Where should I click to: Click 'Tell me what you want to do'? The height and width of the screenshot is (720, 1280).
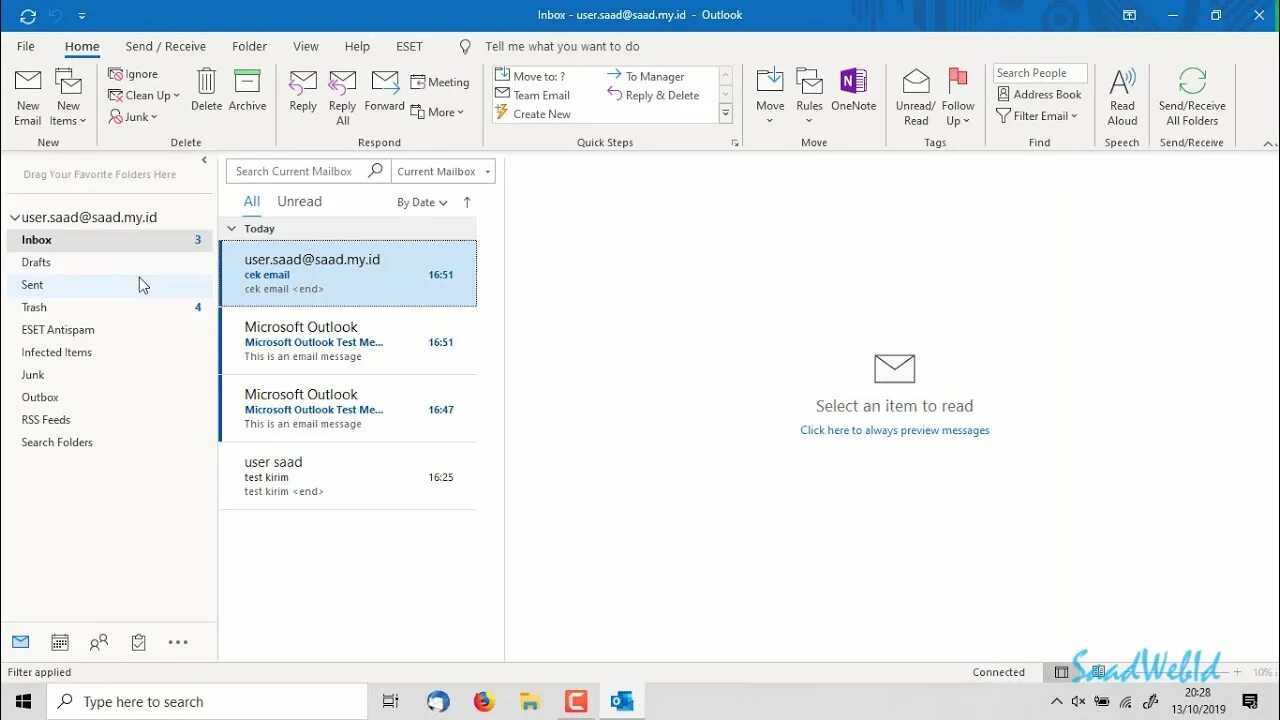[x=562, y=46]
